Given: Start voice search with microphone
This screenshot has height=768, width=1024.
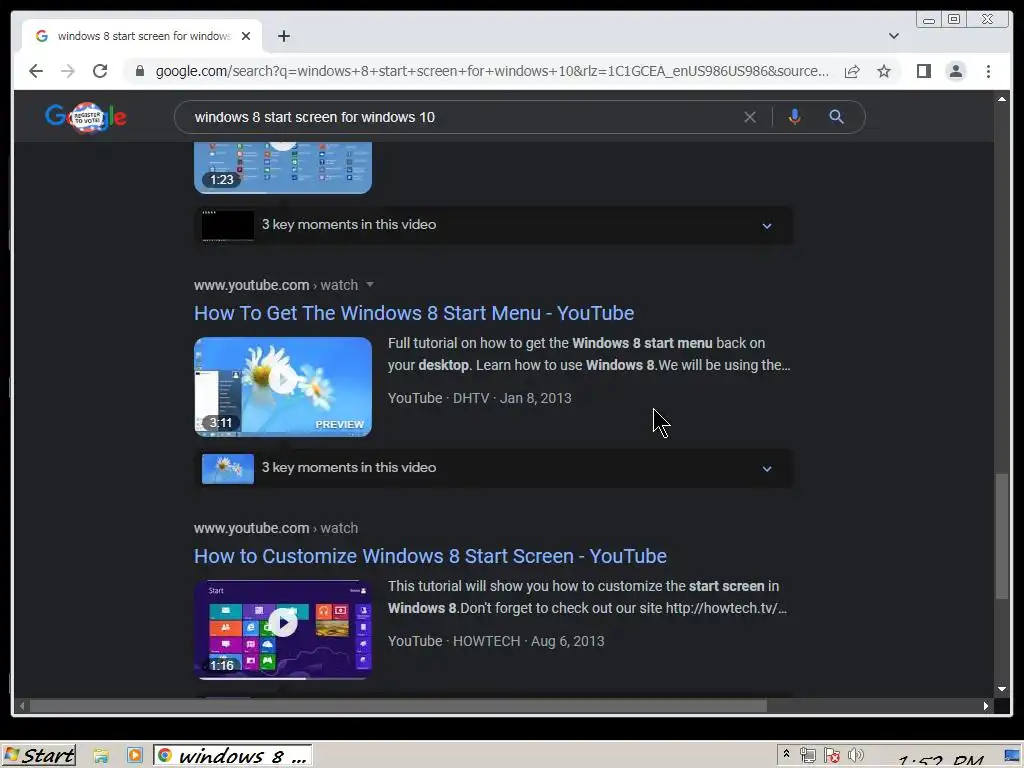Looking at the screenshot, I should (x=794, y=118).
